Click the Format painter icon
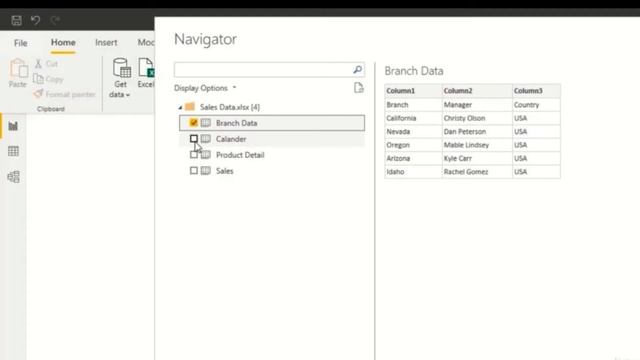 pyautogui.click(x=38, y=94)
